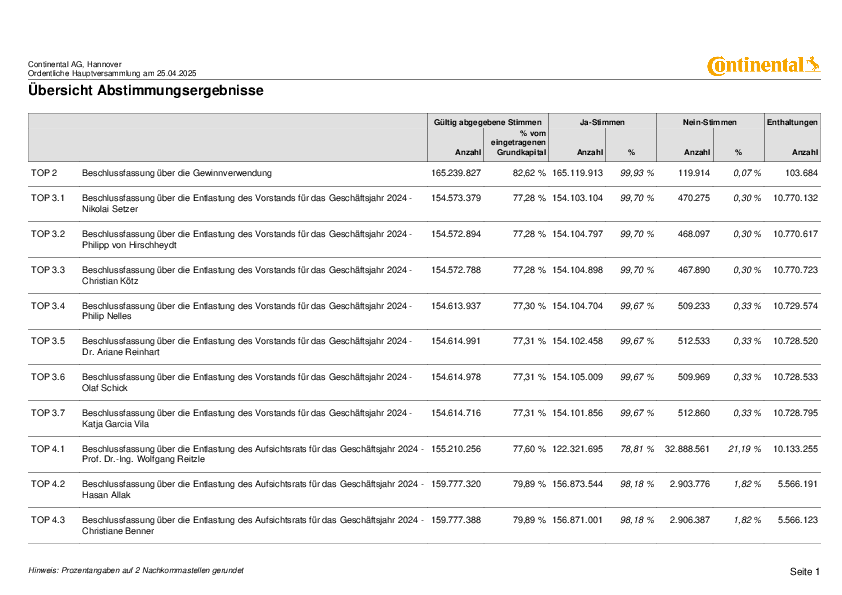This screenshot has height=595, width=842.
Task: Click Nein count 512.533
Action: click(x=694, y=342)
